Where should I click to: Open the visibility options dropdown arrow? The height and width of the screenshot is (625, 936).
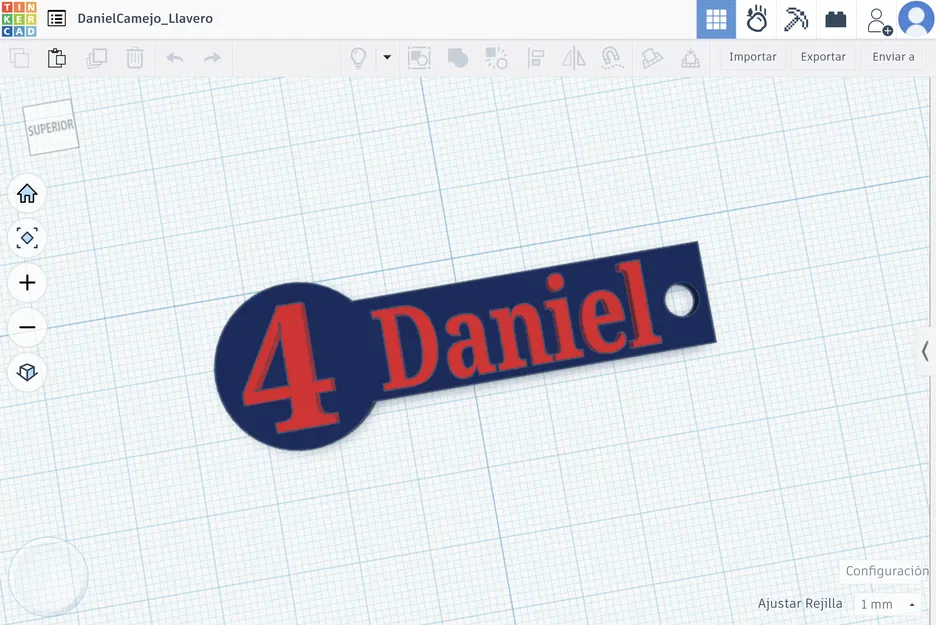[387, 57]
